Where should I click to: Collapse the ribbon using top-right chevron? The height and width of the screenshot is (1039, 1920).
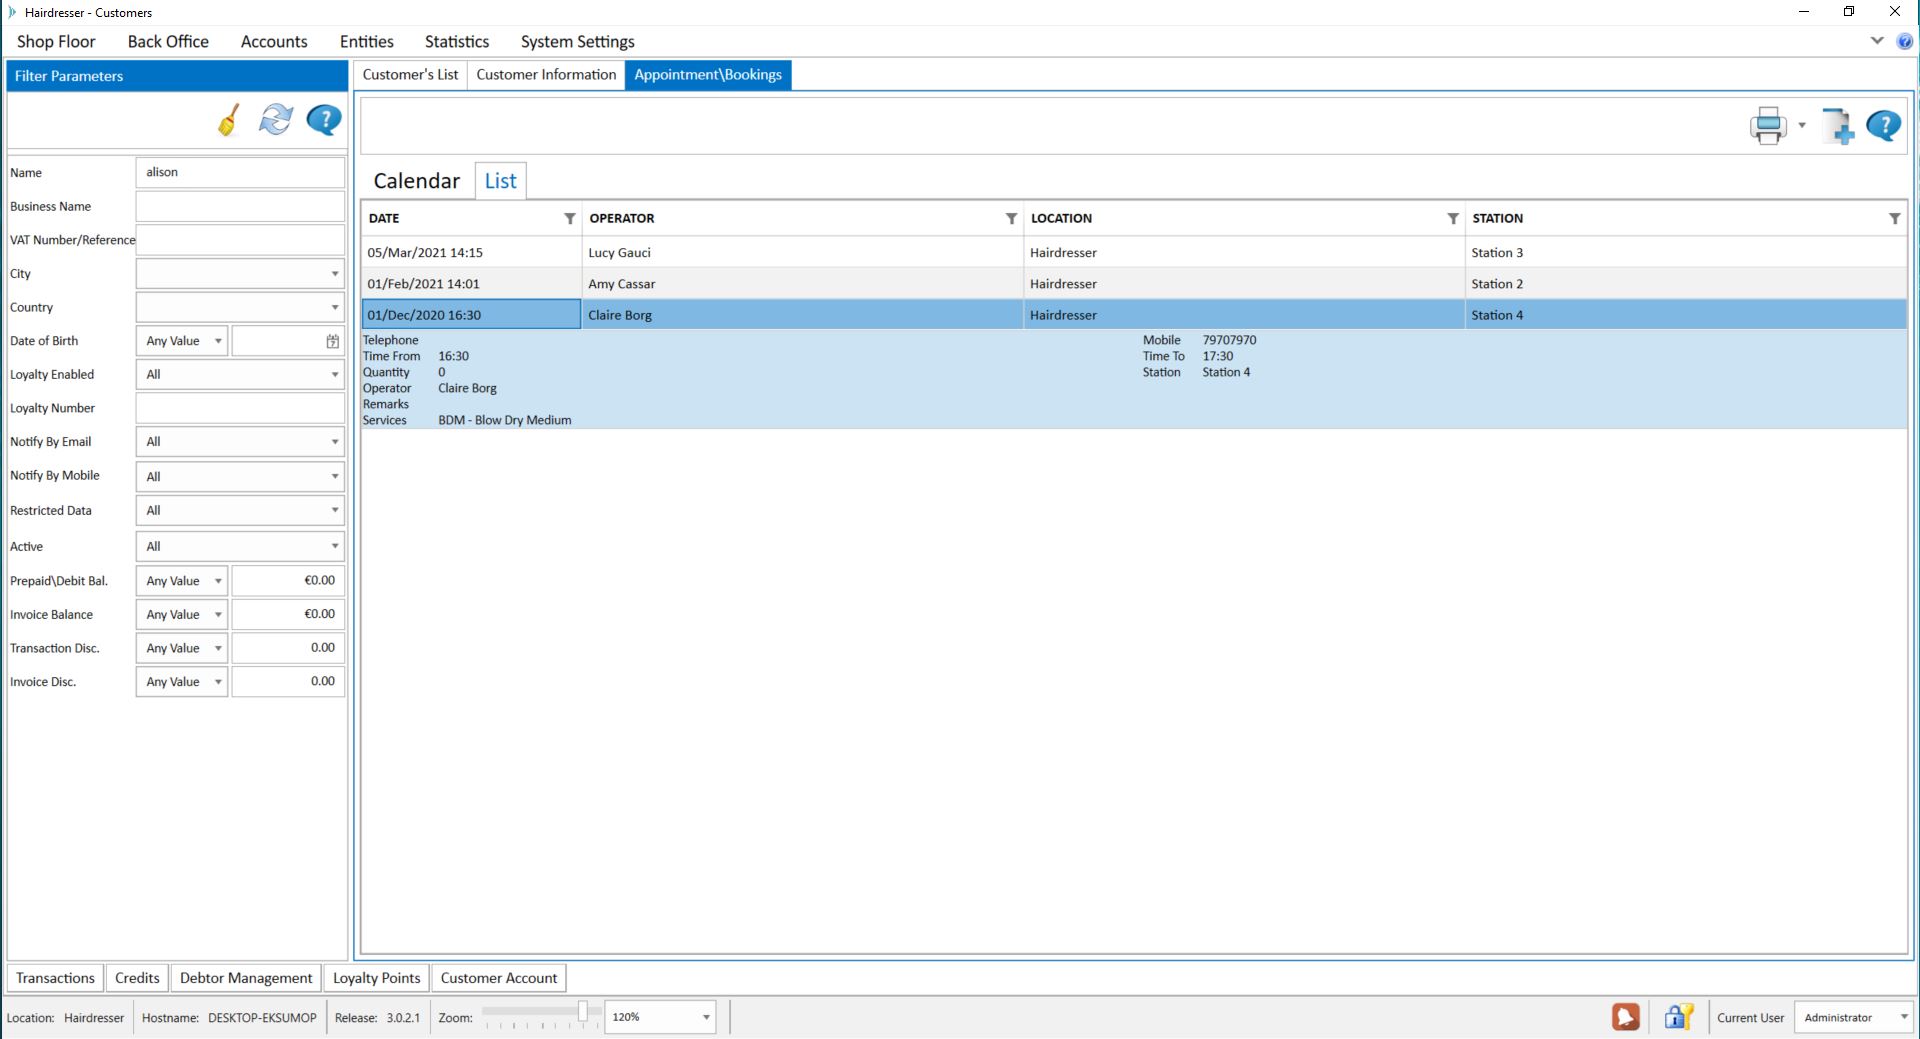tap(1877, 41)
